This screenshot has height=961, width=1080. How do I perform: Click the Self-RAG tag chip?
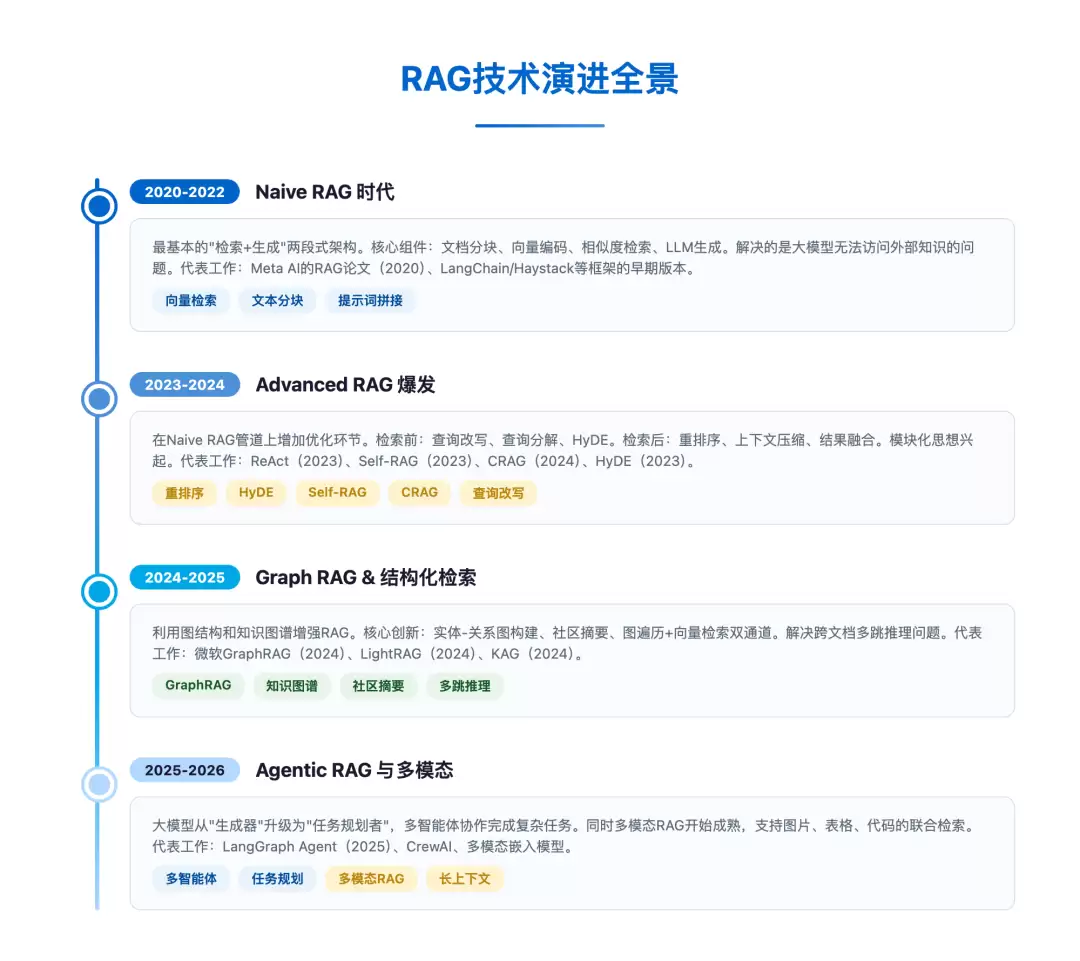(x=338, y=493)
